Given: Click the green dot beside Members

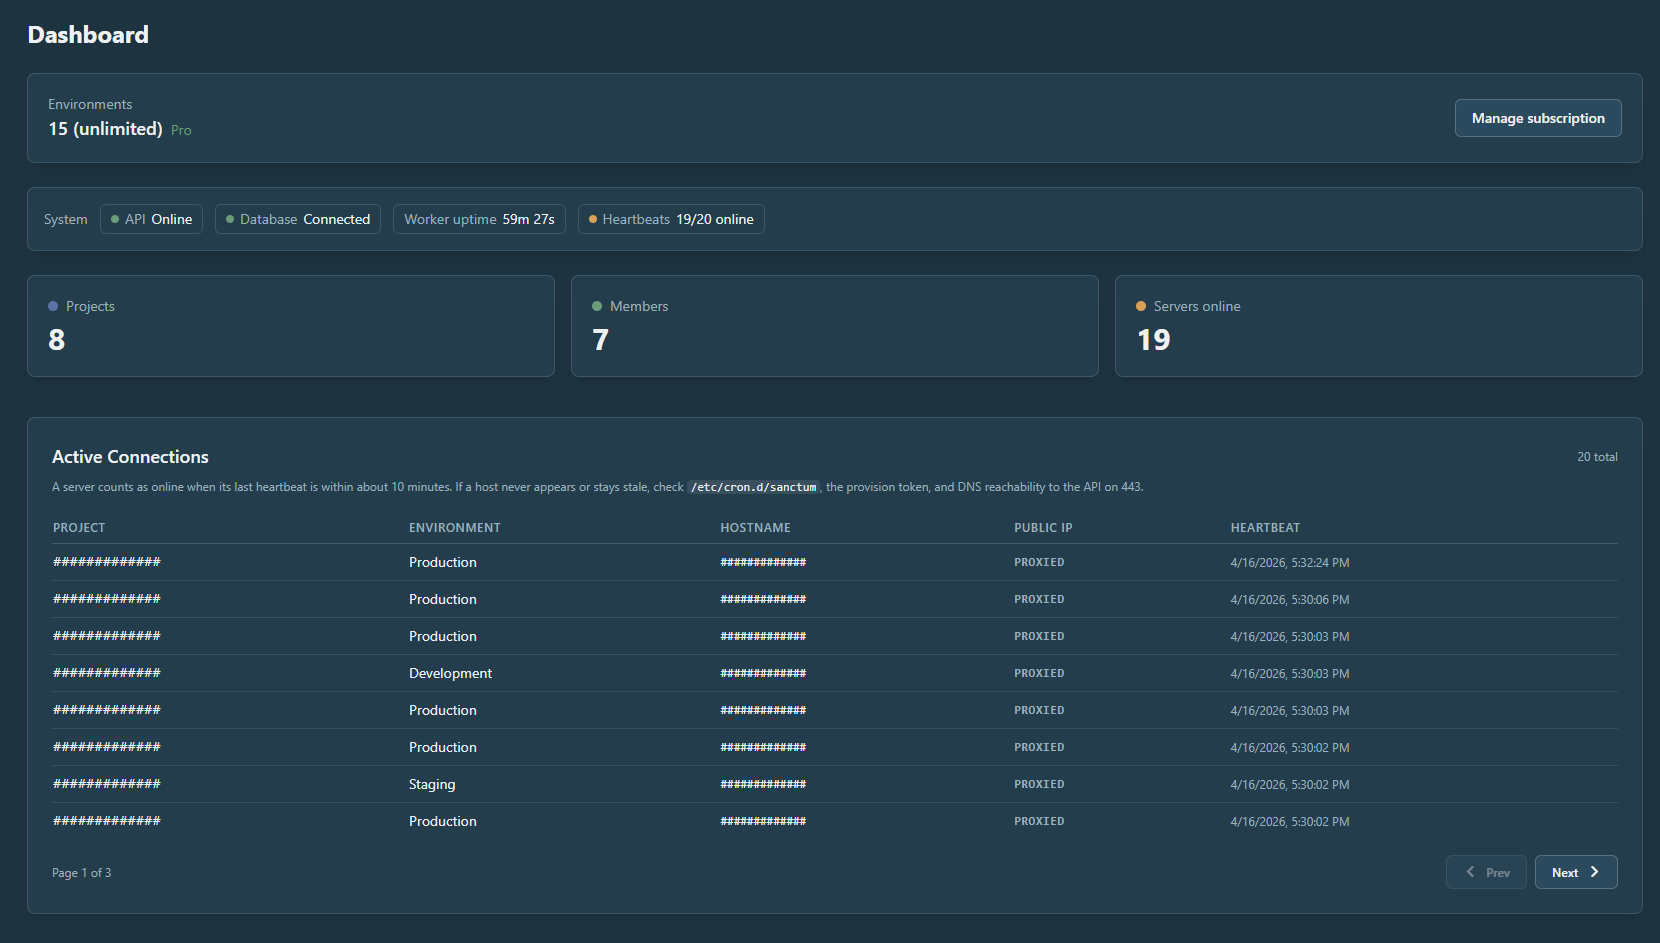Looking at the screenshot, I should 597,306.
